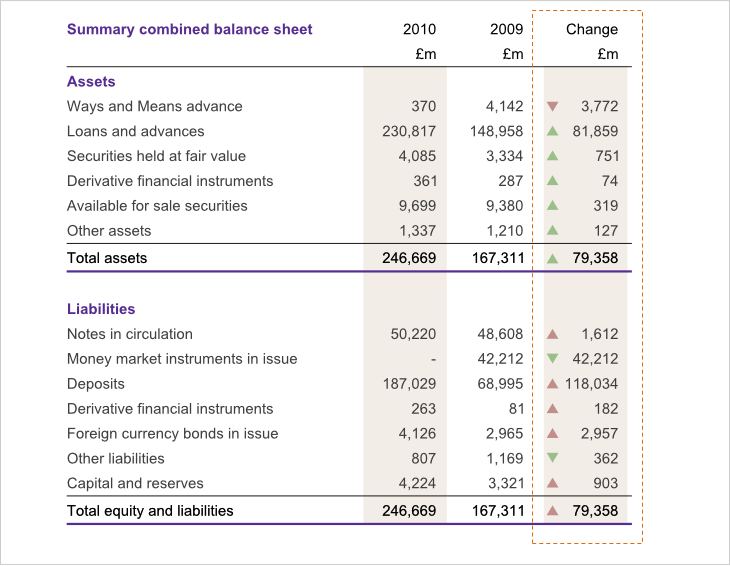Click the green up arrow beside Loans and advances change

coord(552,131)
